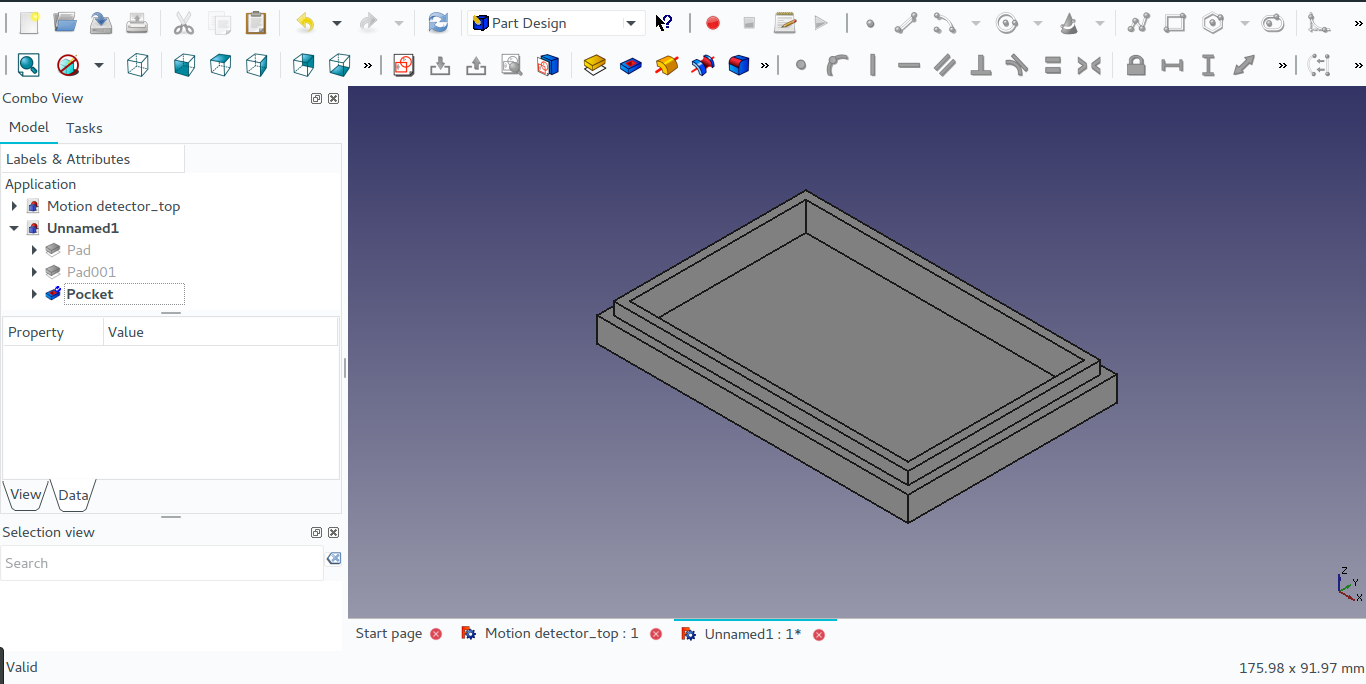Collapse the Unnamed1 document tree
The image size is (1366, 684).
coord(14,228)
